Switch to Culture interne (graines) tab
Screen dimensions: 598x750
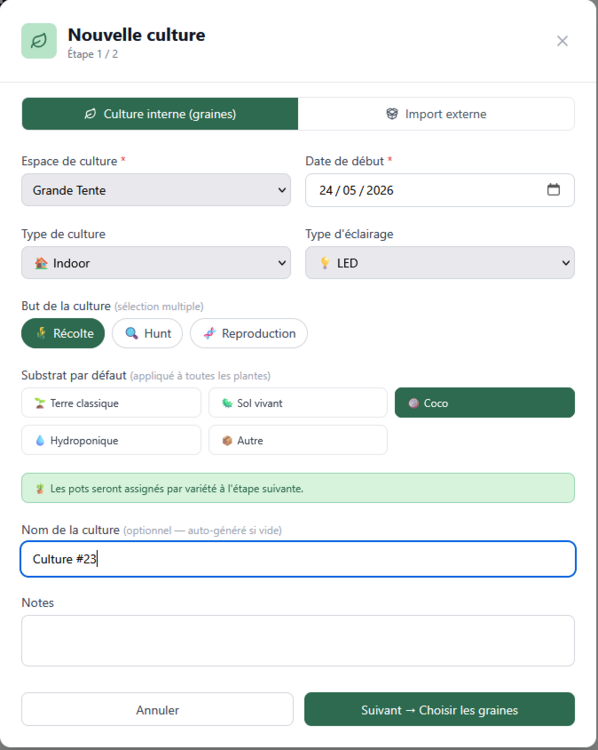tap(160, 114)
